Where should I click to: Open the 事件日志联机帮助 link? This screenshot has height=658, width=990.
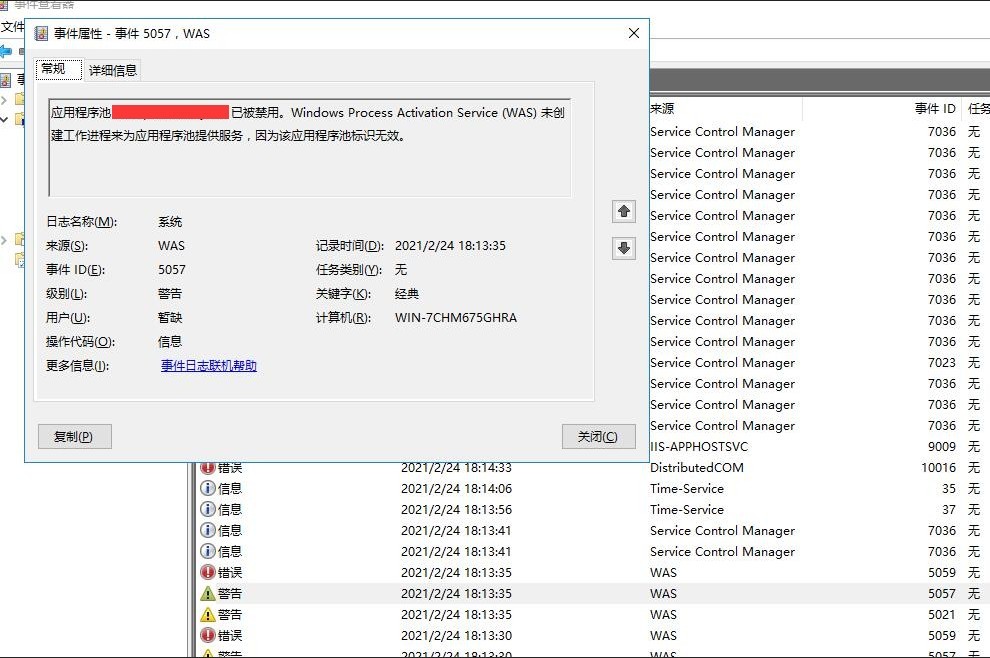(209, 366)
